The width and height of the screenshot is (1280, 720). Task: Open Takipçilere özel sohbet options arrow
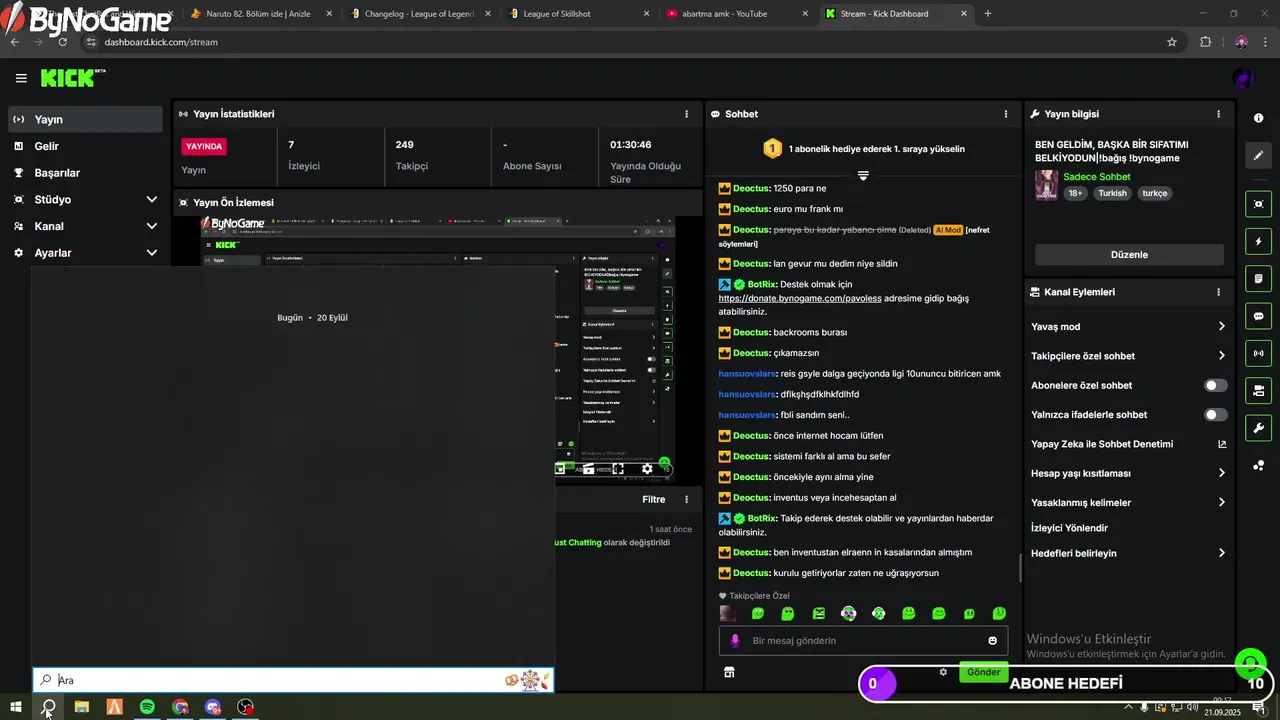pos(1222,355)
